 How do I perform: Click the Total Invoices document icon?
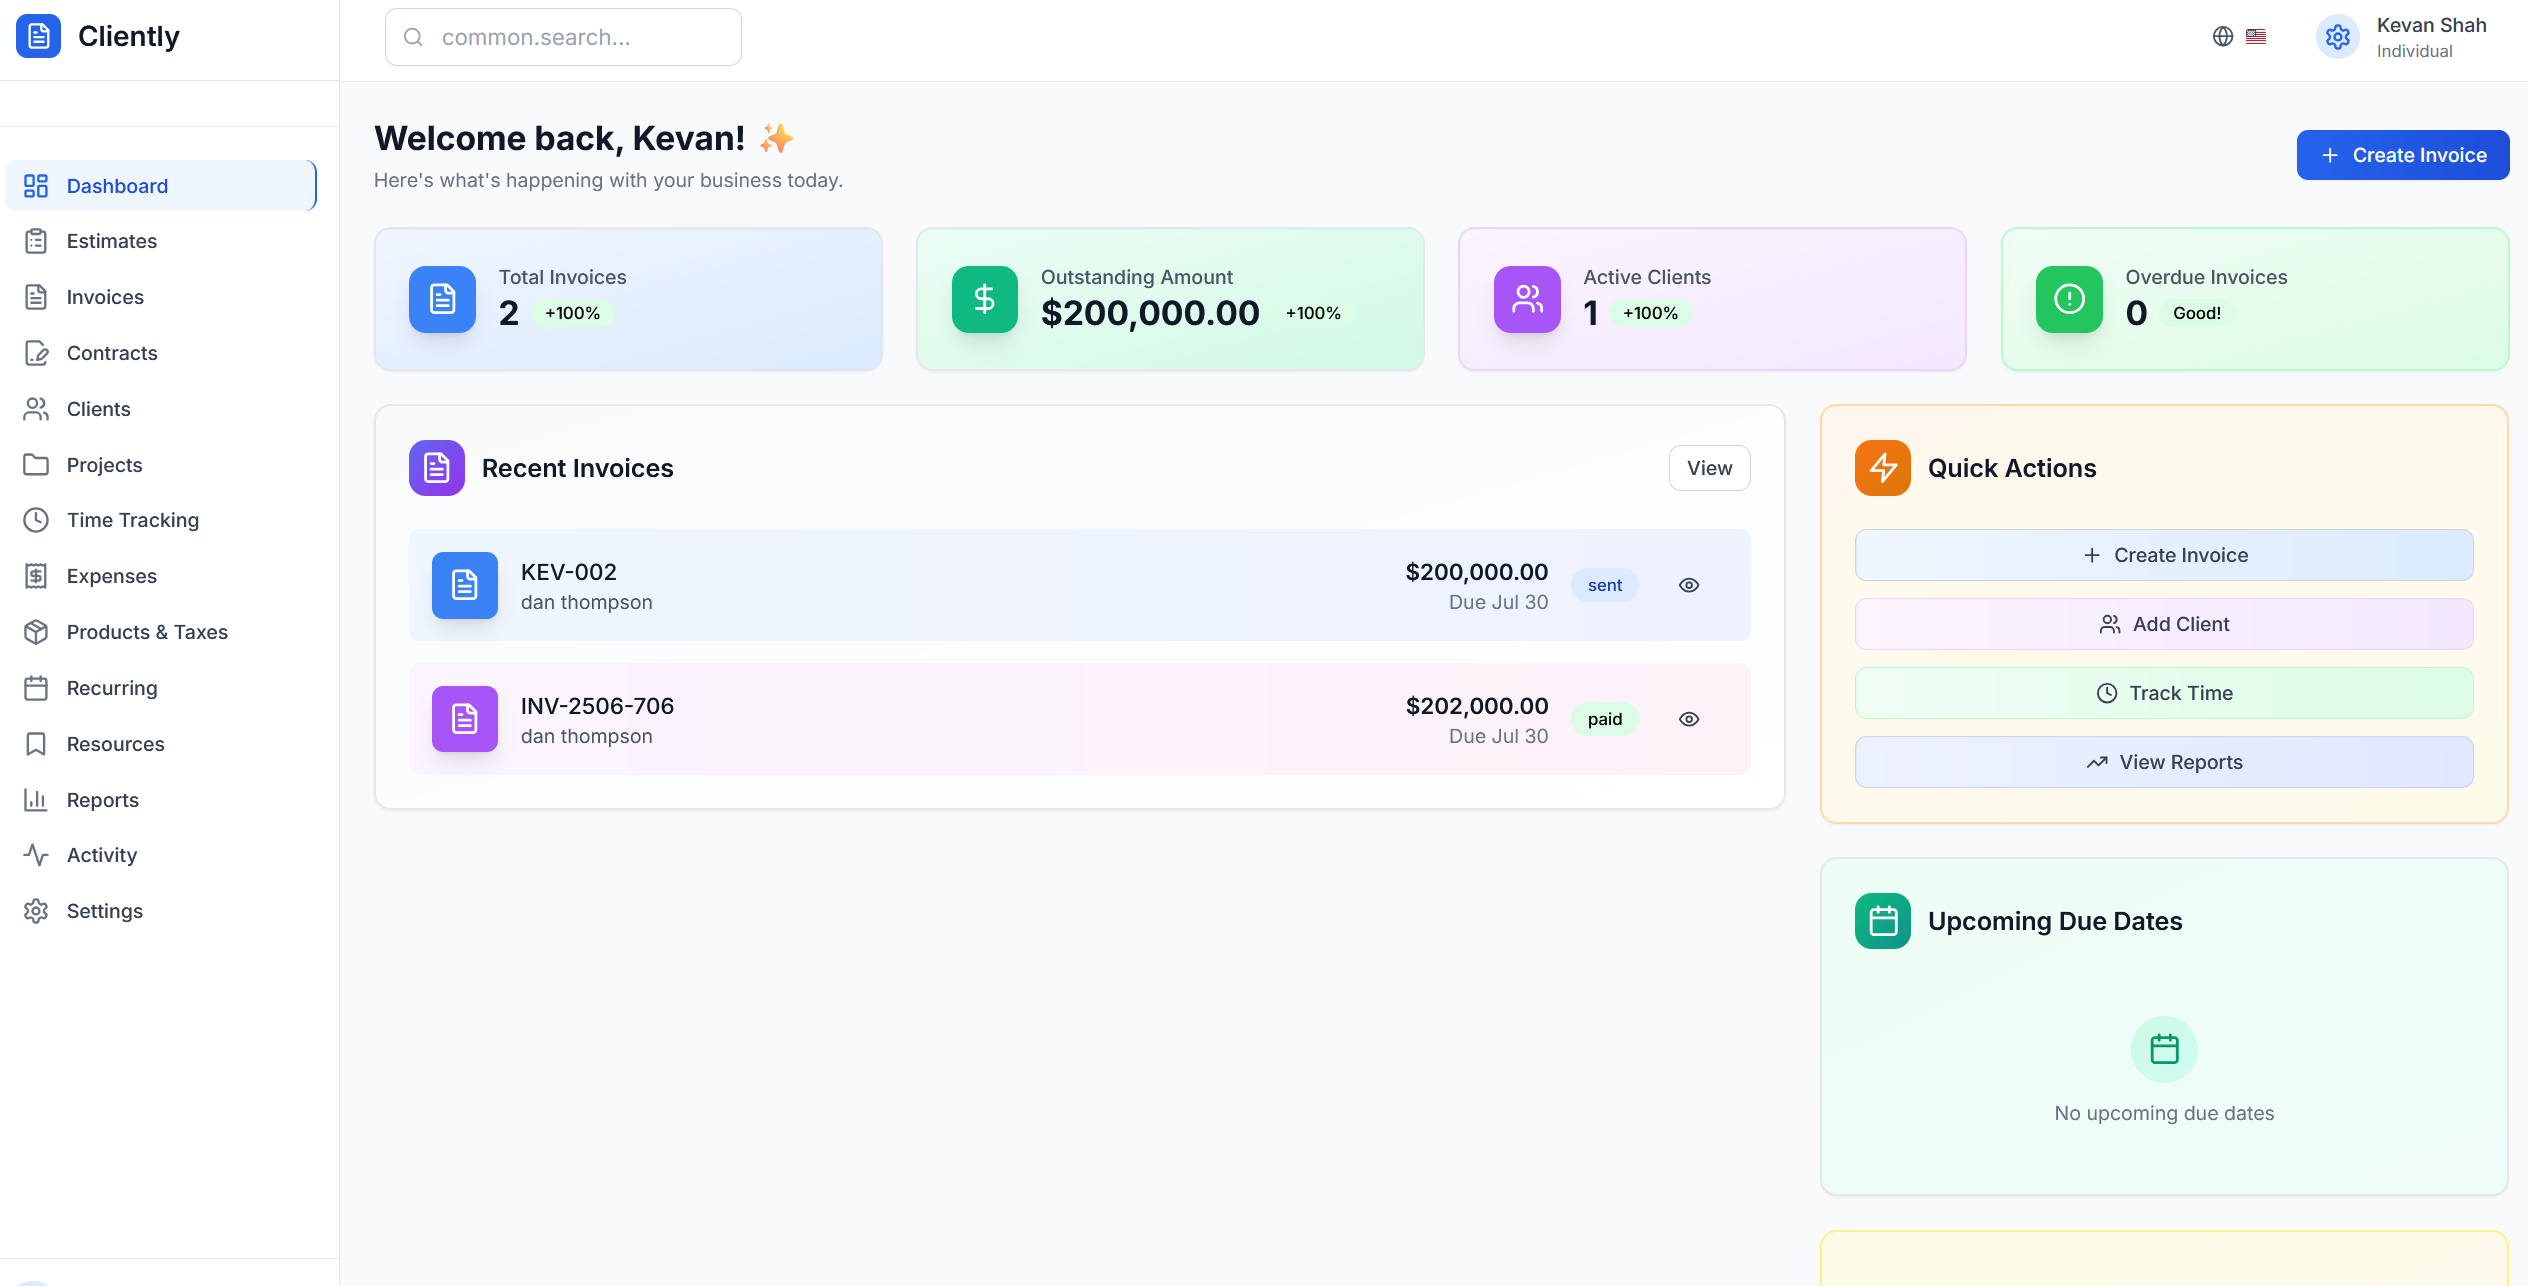click(x=442, y=299)
